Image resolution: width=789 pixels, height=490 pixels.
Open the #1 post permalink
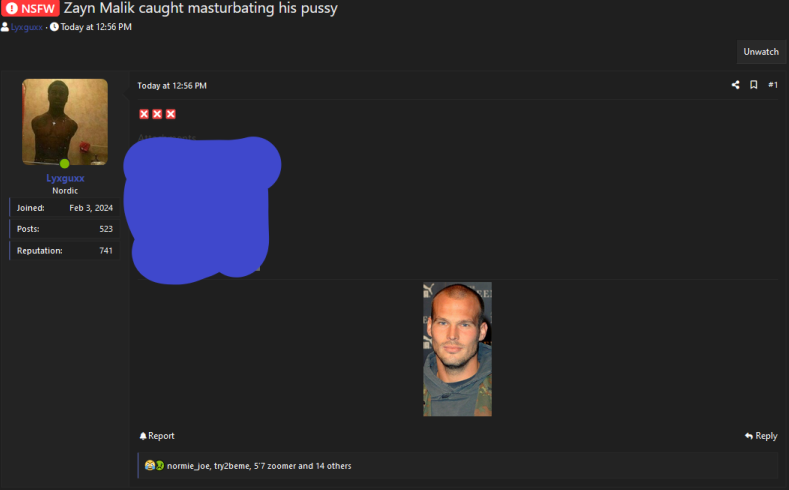tap(773, 85)
